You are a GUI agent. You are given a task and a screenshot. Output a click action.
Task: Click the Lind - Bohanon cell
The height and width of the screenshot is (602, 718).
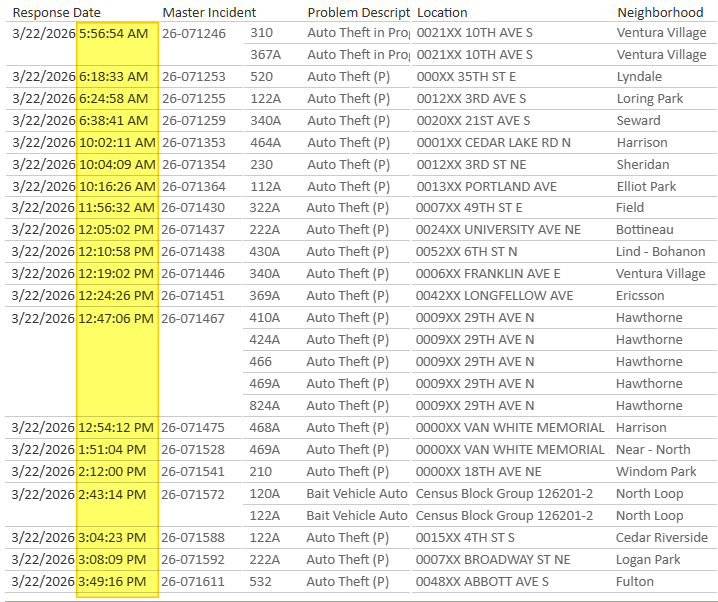(x=660, y=251)
